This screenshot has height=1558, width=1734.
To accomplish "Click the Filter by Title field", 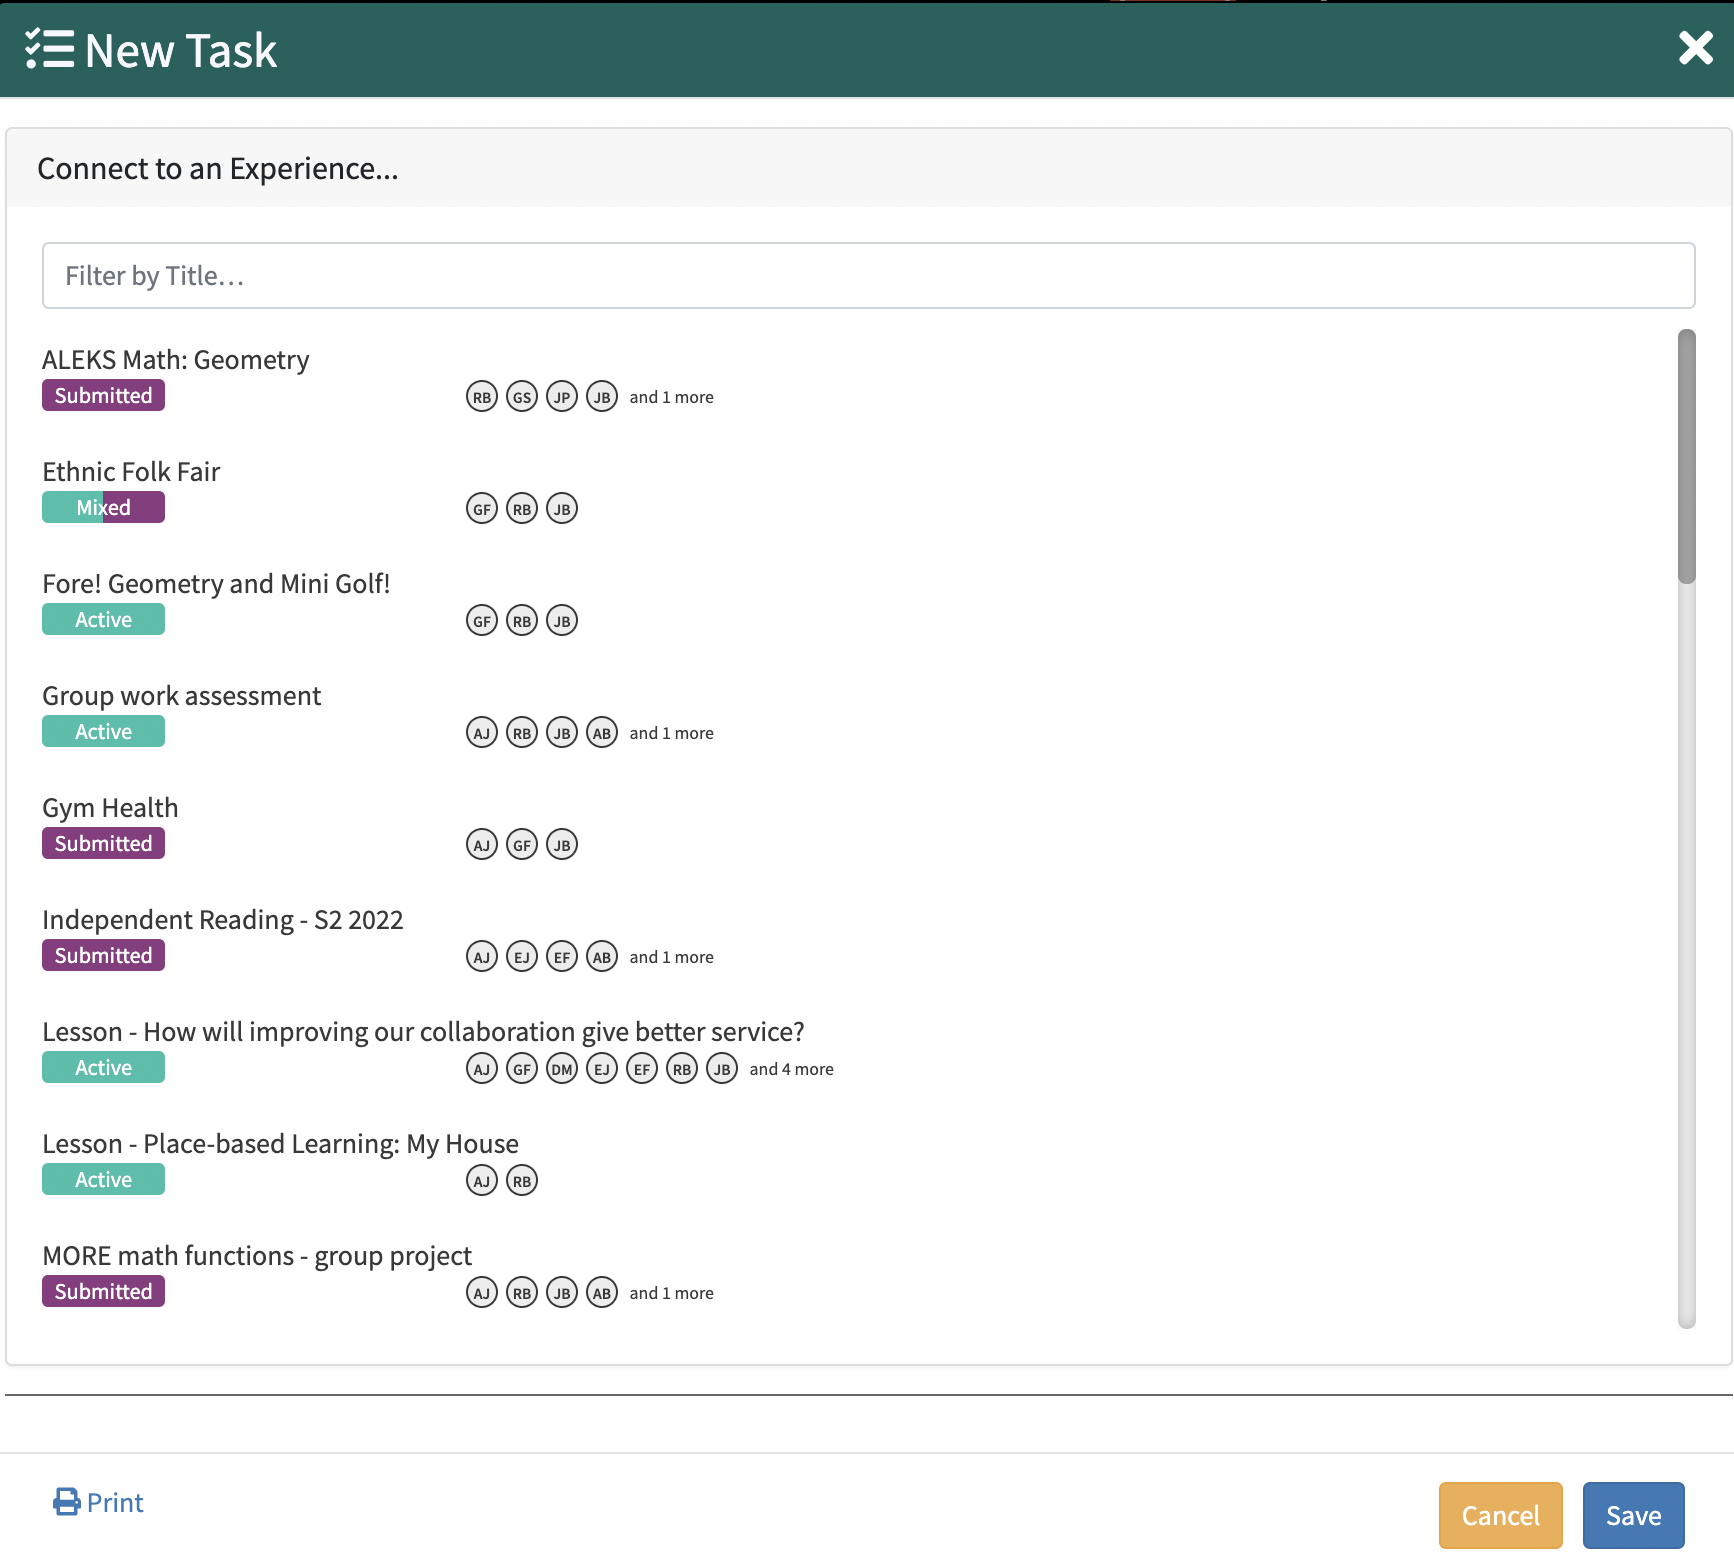I will coord(868,276).
